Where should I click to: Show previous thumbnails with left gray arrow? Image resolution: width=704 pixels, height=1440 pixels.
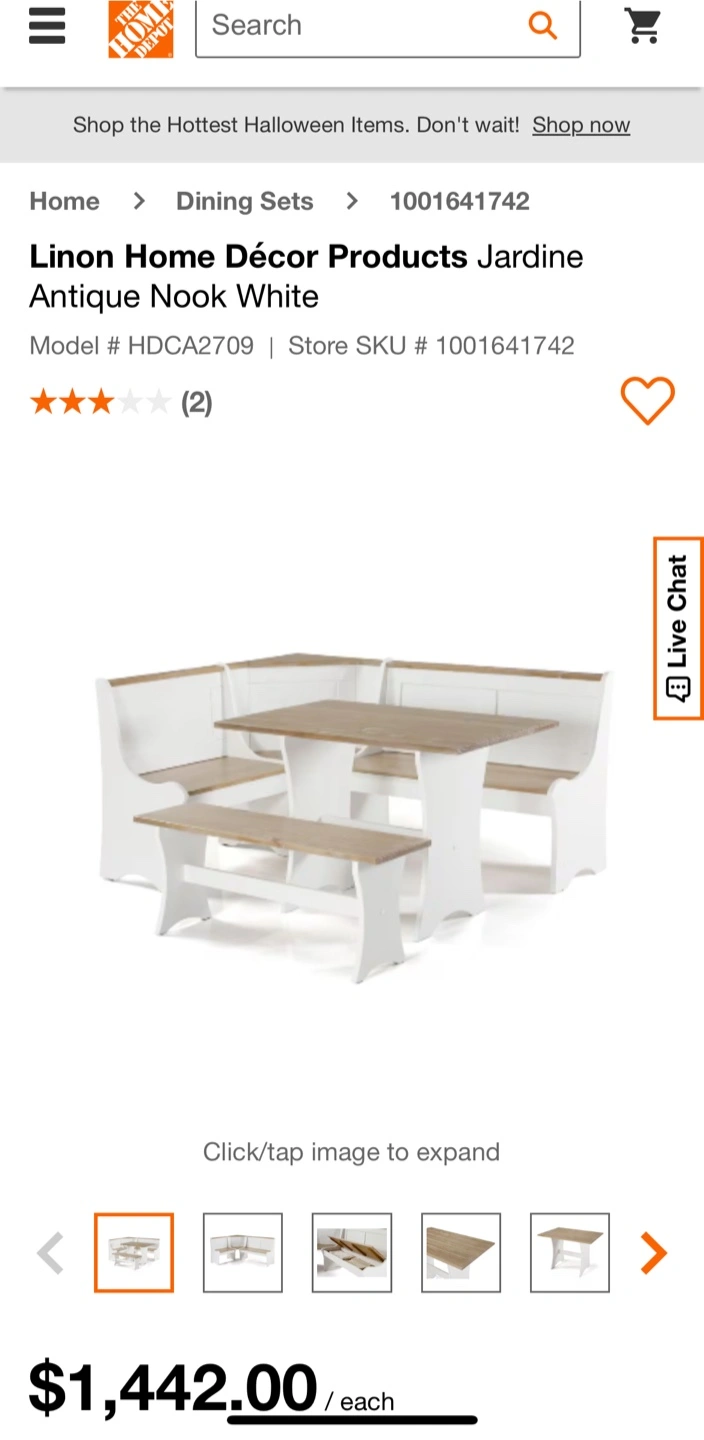coord(50,1252)
